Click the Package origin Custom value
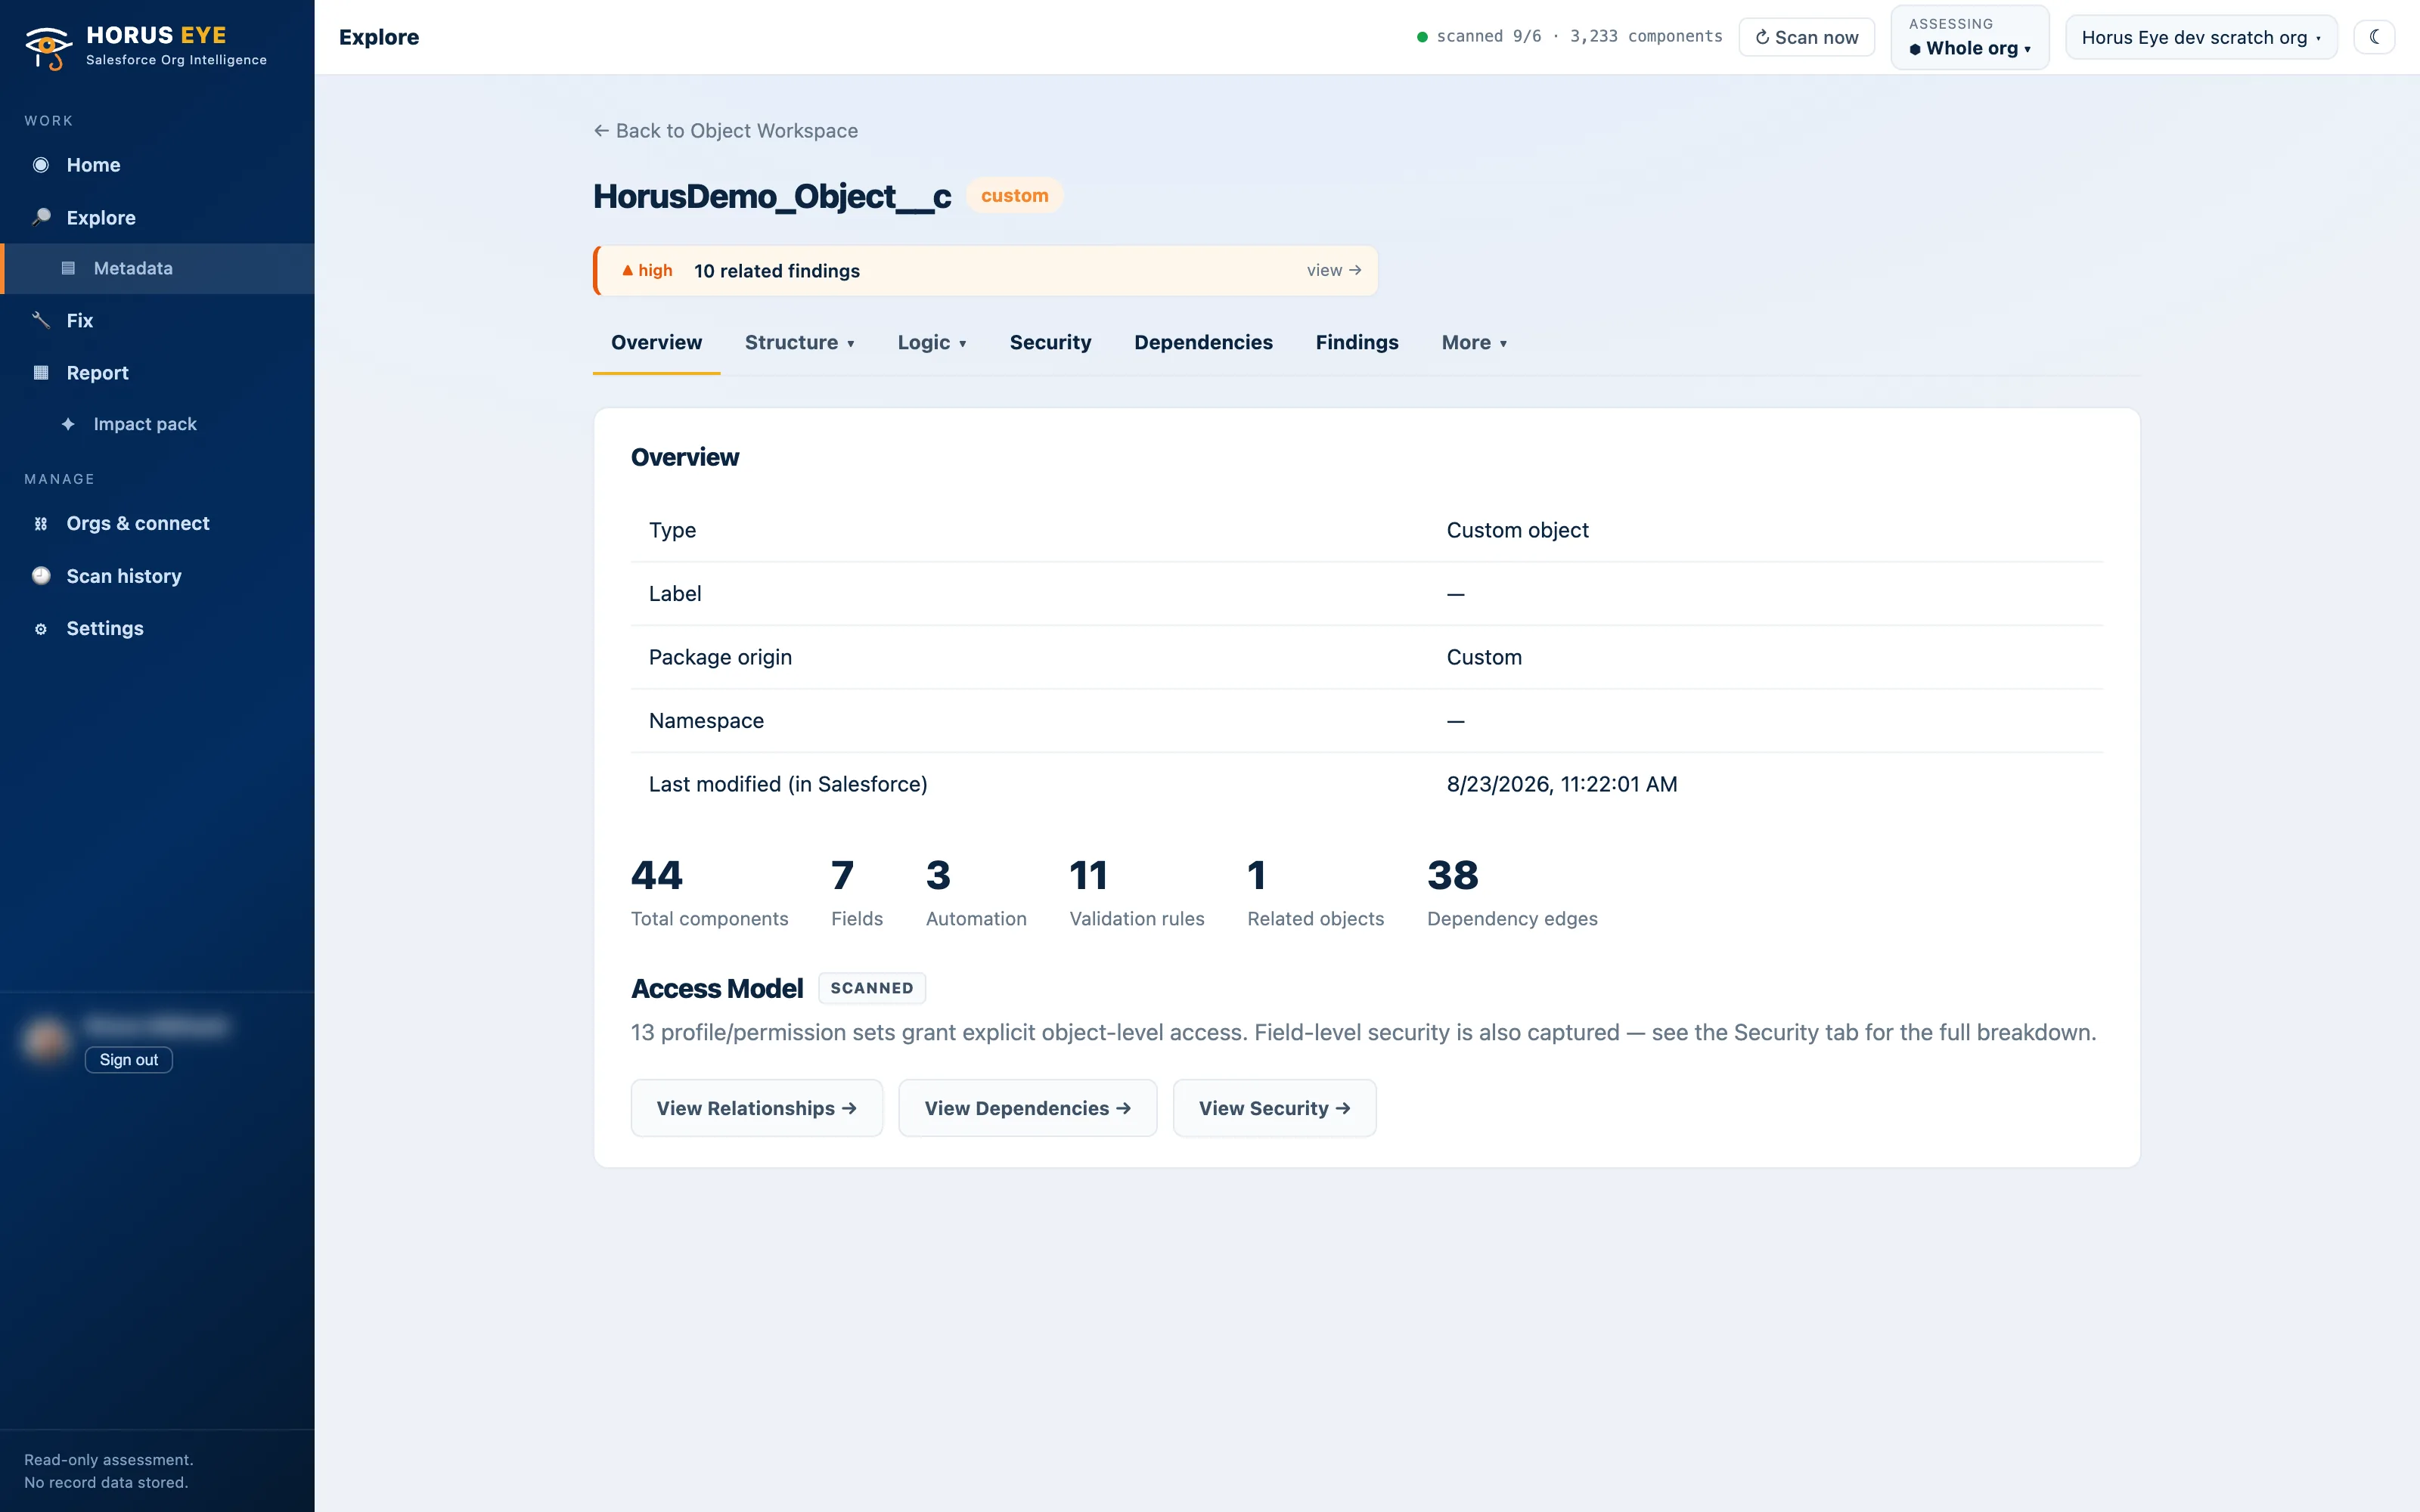The width and height of the screenshot is (2420, 1512). (1484, 657)
